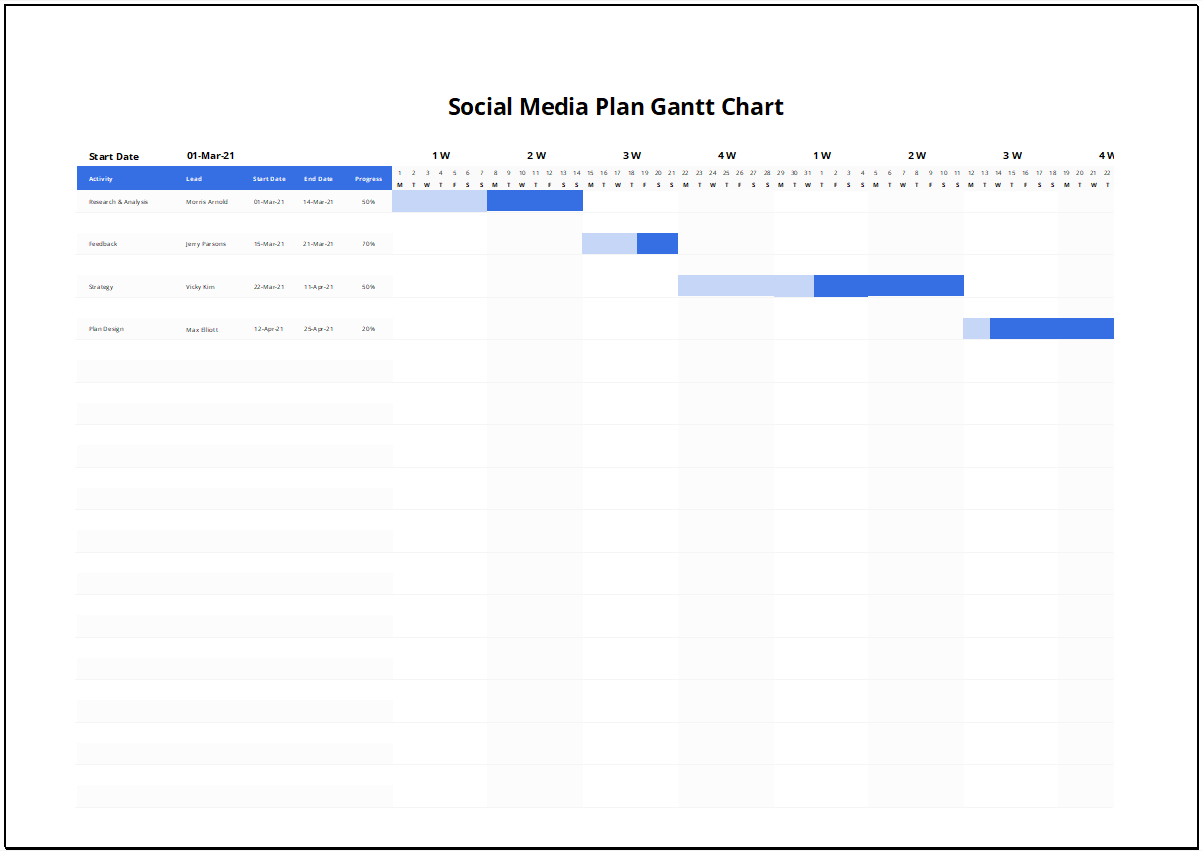This screenshot has width=1202, height=851.
Task: Click the Feedback activity cell
Action: tap(103, 244)
